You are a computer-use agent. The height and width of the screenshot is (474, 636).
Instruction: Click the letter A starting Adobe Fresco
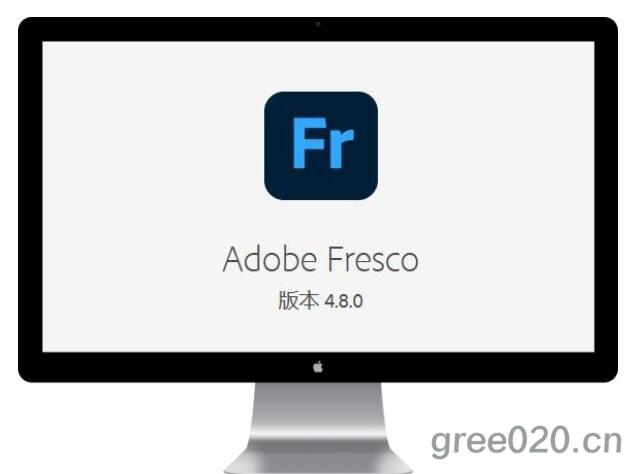tap(234, 259)
